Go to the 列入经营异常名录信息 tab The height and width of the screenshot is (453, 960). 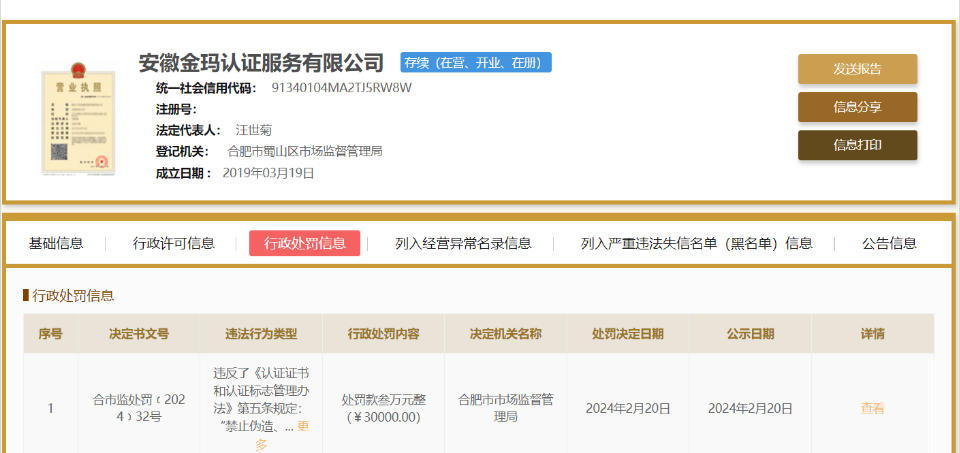463,243
